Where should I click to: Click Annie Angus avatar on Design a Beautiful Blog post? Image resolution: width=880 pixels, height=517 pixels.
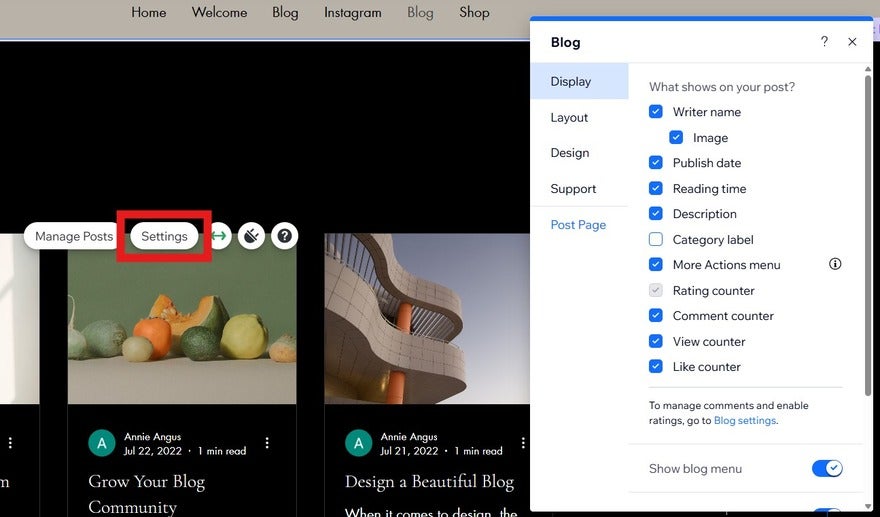tap(358, 443)
